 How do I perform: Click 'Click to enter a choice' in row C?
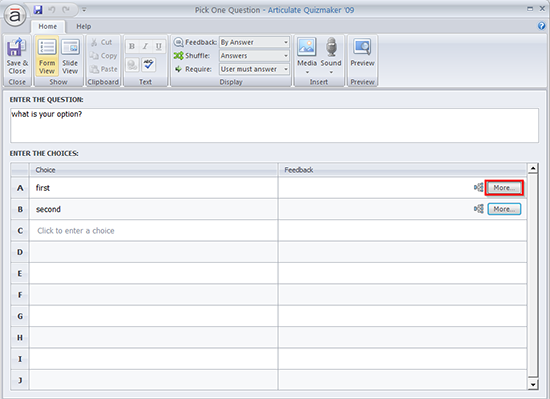click(x=76, y=231)
